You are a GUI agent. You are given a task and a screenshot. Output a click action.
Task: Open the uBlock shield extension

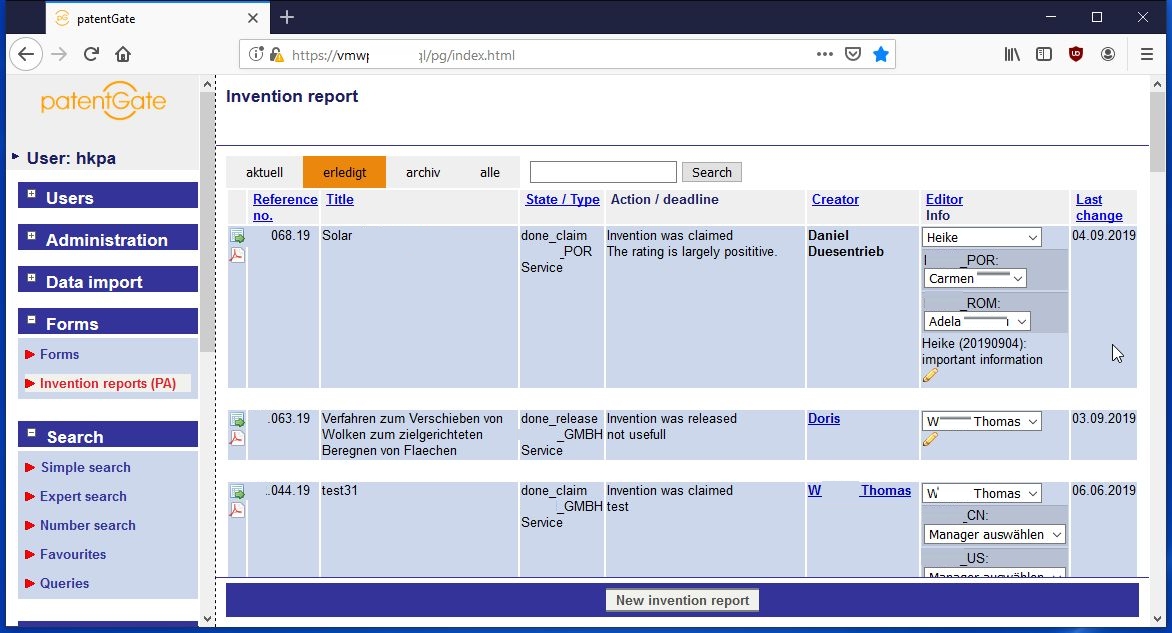click(x=1076, y=55)
